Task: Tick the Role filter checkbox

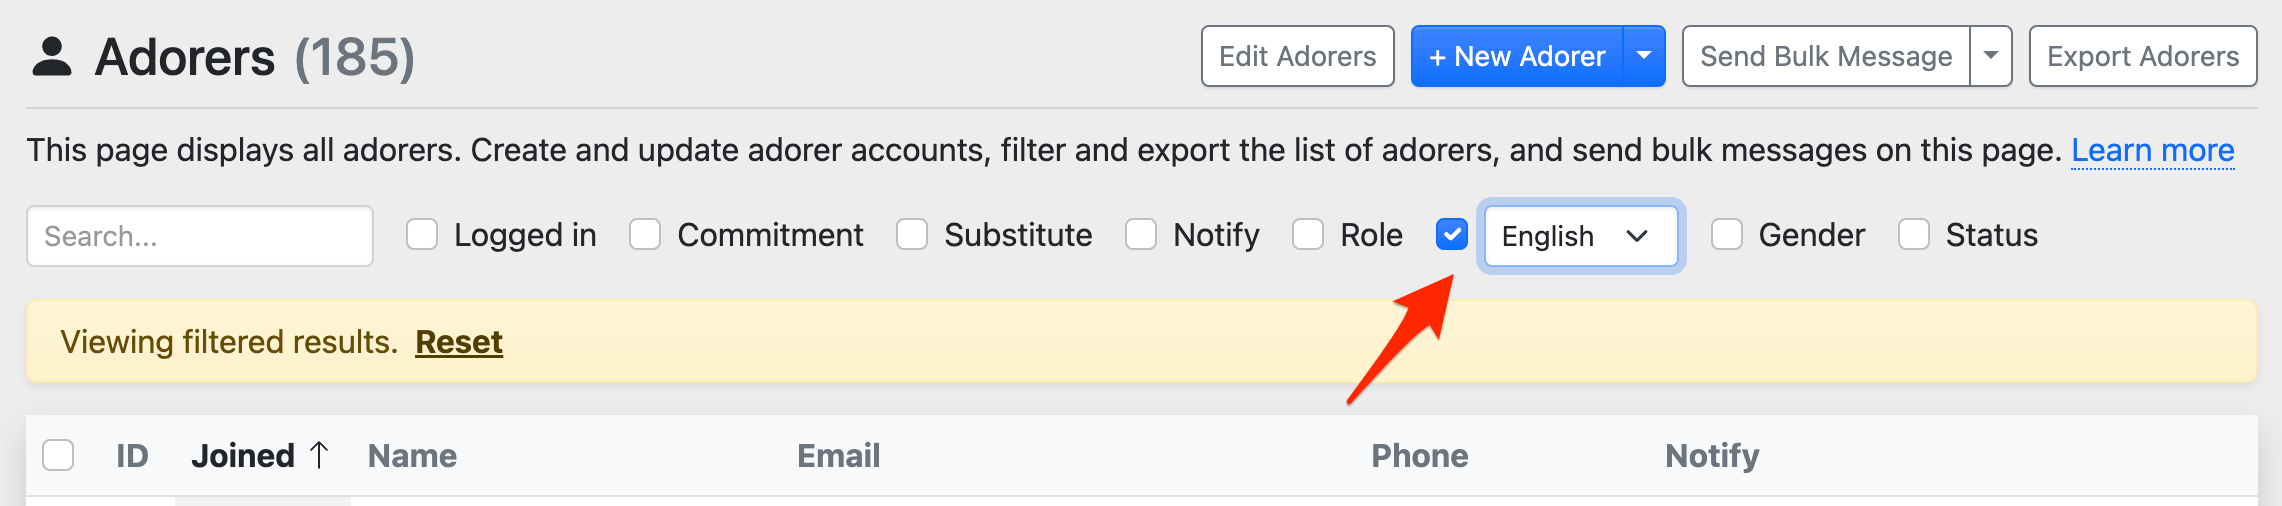Action: [1308, 235]
